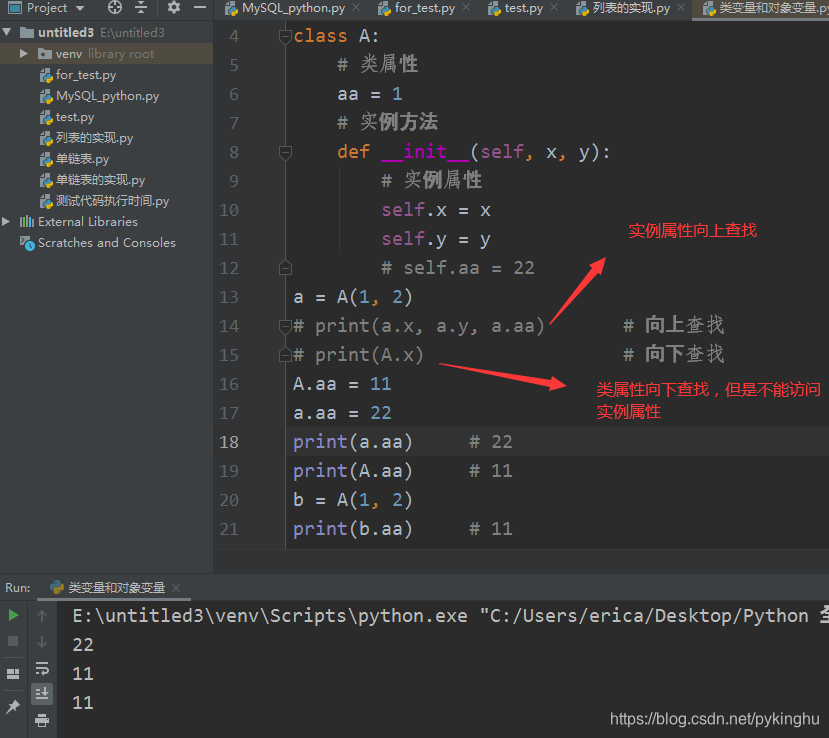Click the up stack trace arrow
This screenshot has width=829, height=738.
(42, 615)
